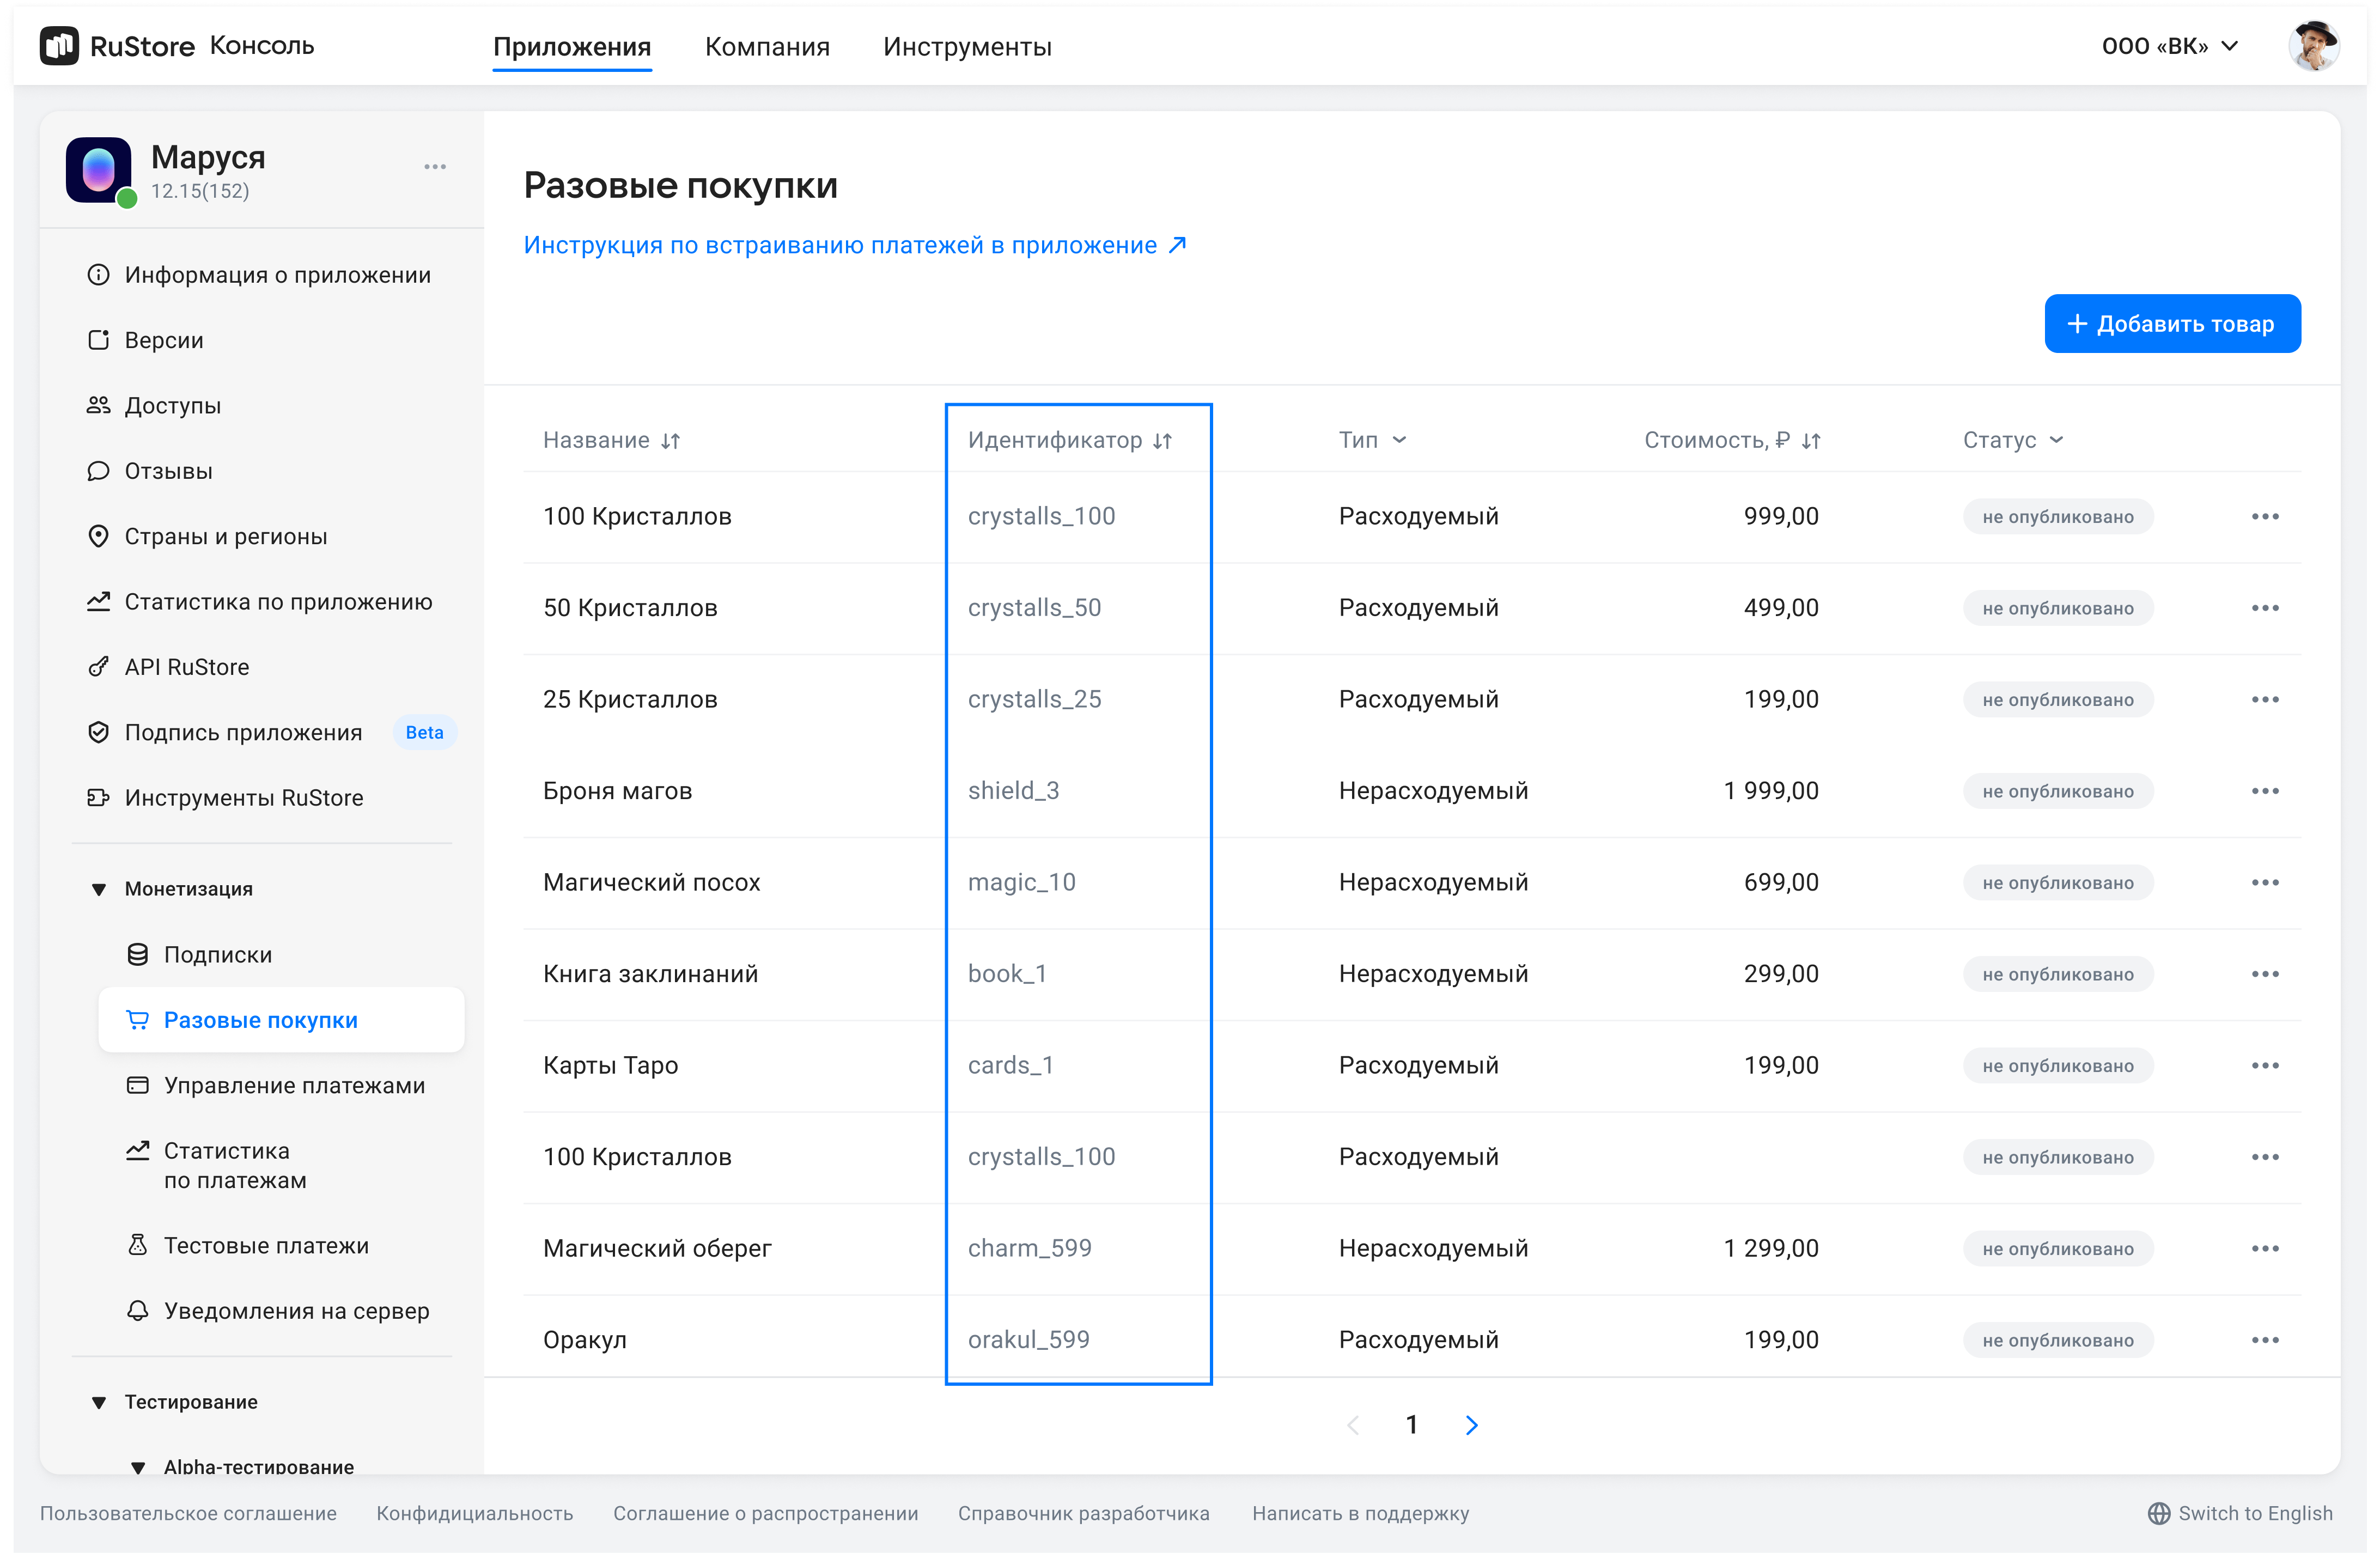Switch to the Инструменты tab
Image resolution: width=2380 pixels, height=1553 pixels.
click(967, 47)
